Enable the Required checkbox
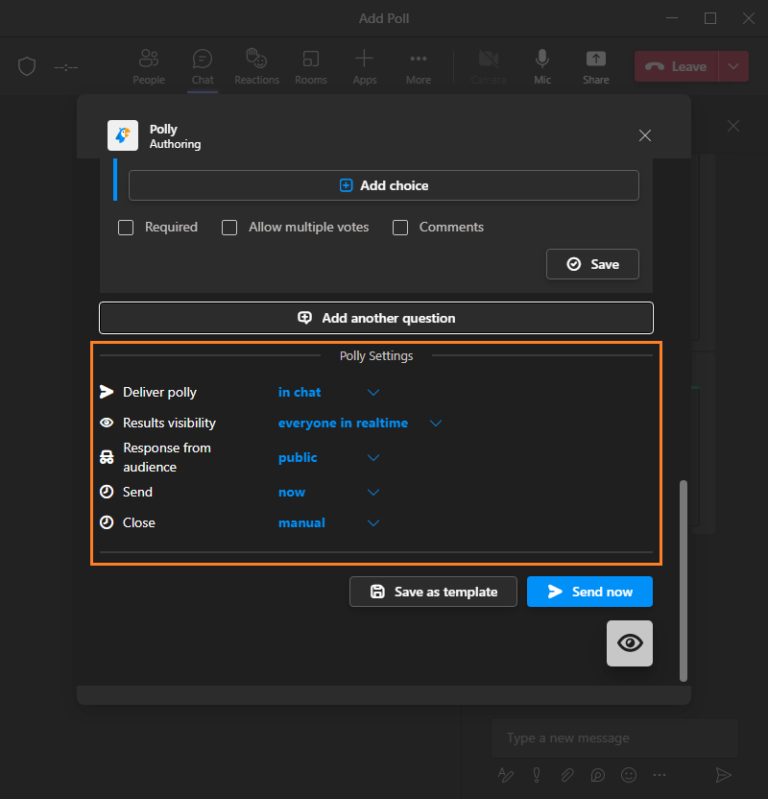 126,227
